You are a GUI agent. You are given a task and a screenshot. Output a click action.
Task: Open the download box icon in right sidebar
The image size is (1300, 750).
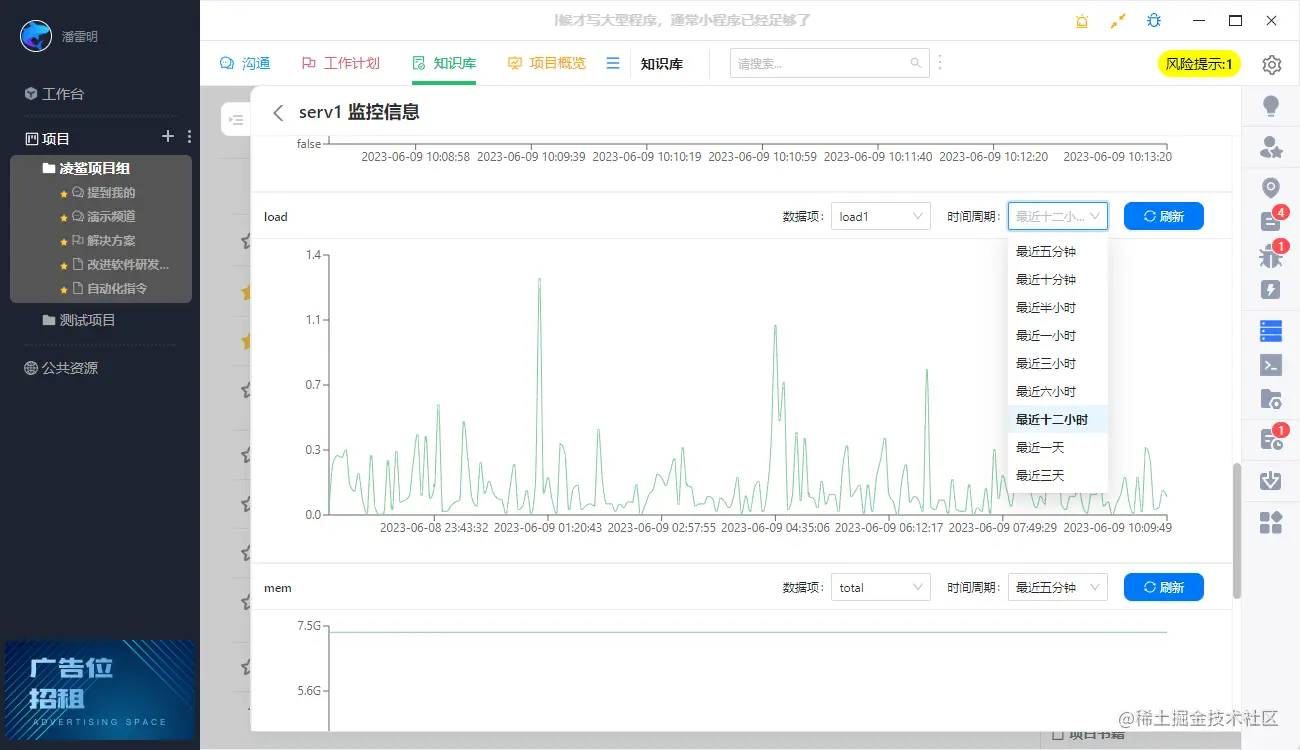(1271, 480)
